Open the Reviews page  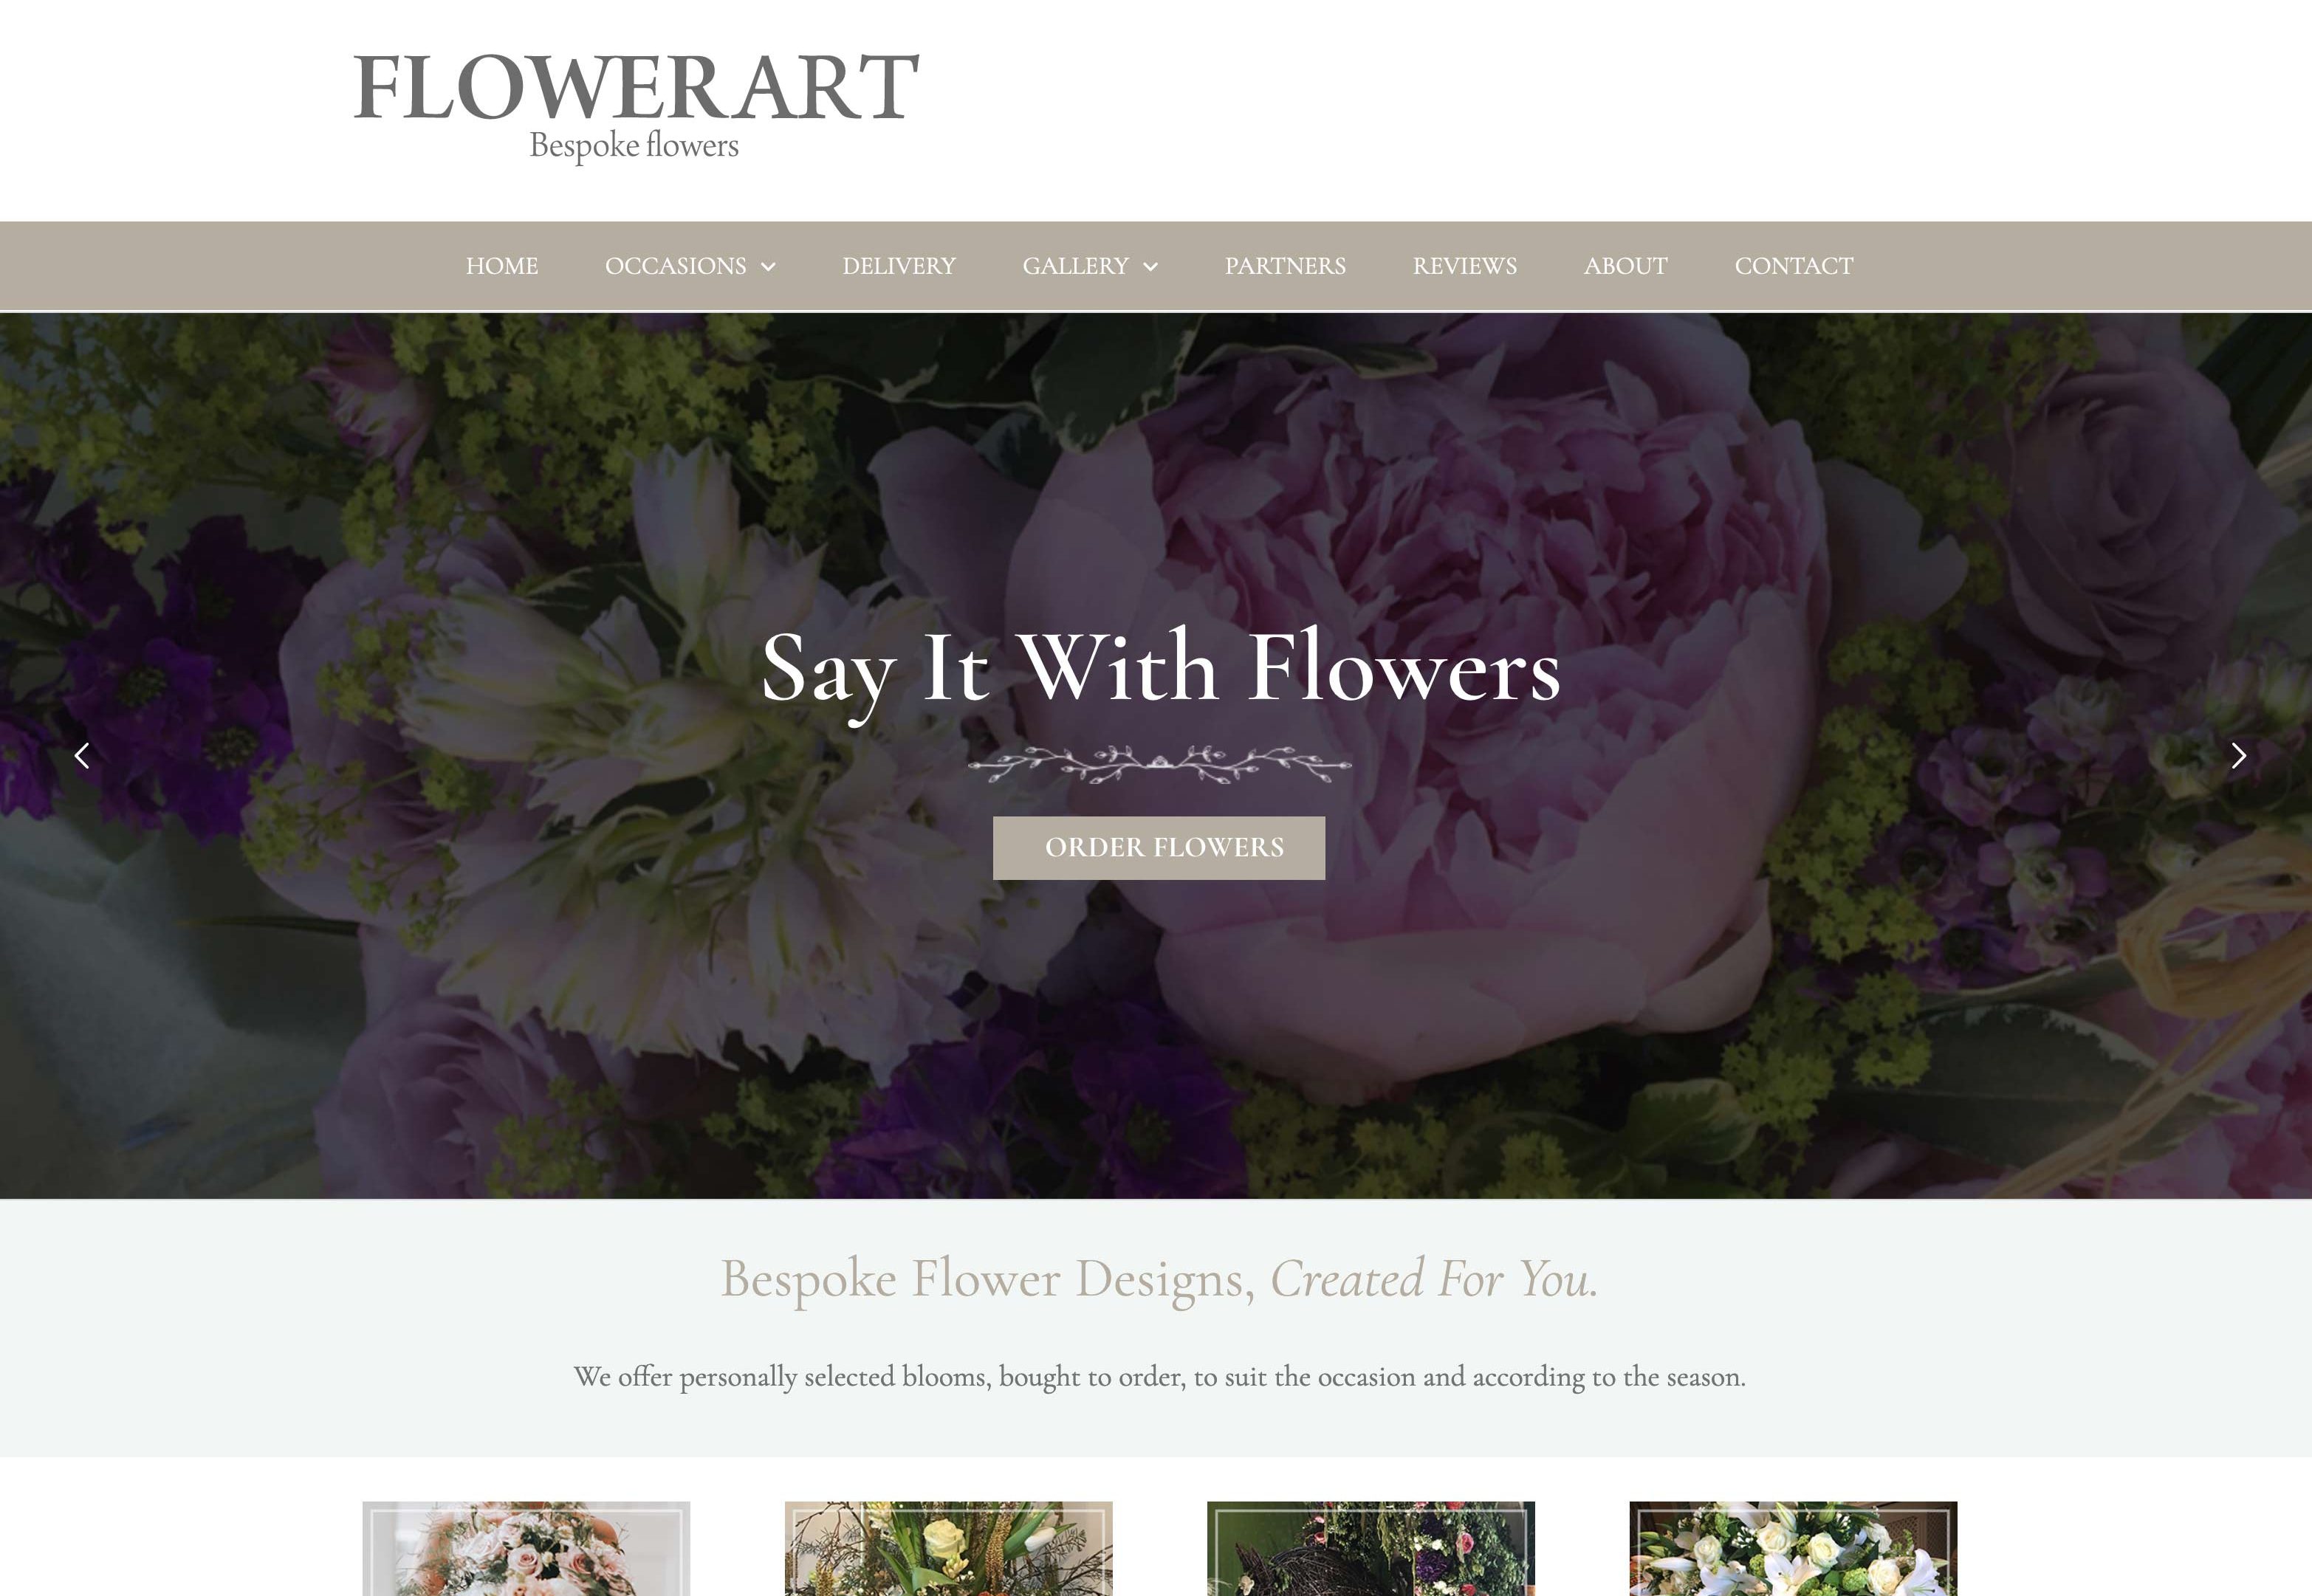click(x=1465, y=266)
